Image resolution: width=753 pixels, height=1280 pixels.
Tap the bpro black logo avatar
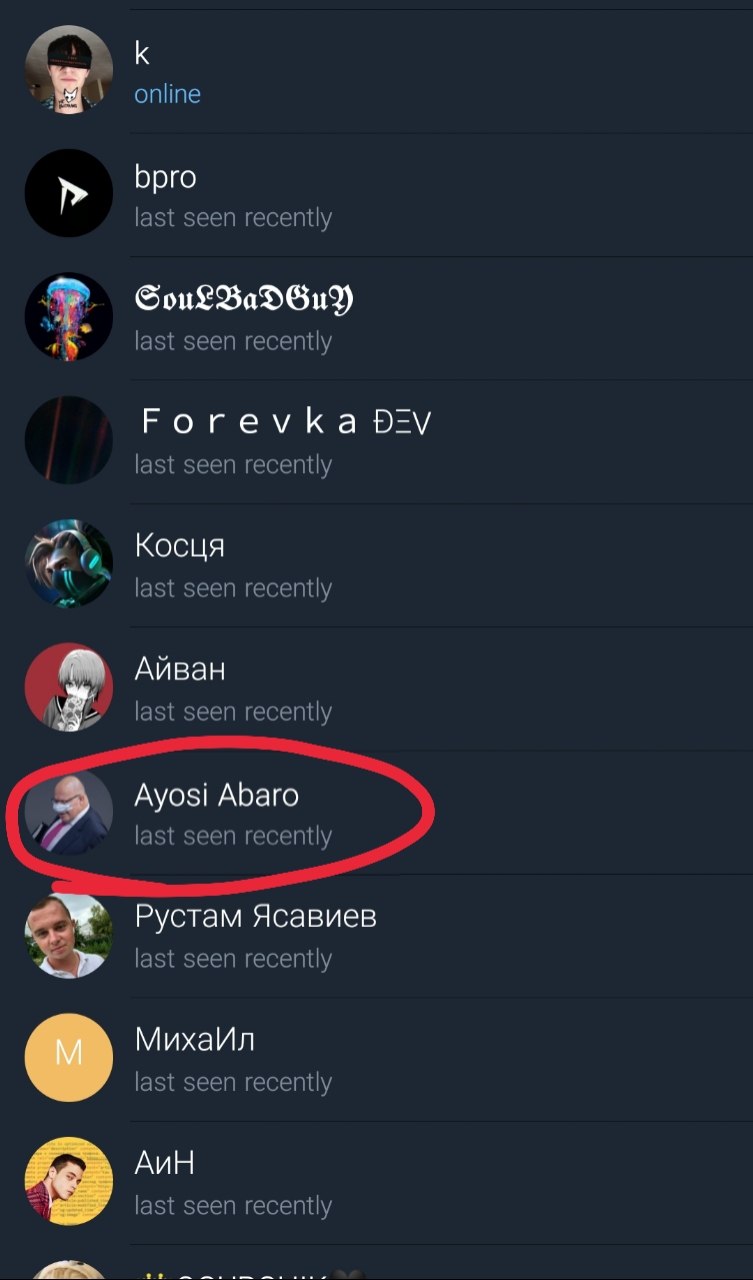click(x=68, y=193)
